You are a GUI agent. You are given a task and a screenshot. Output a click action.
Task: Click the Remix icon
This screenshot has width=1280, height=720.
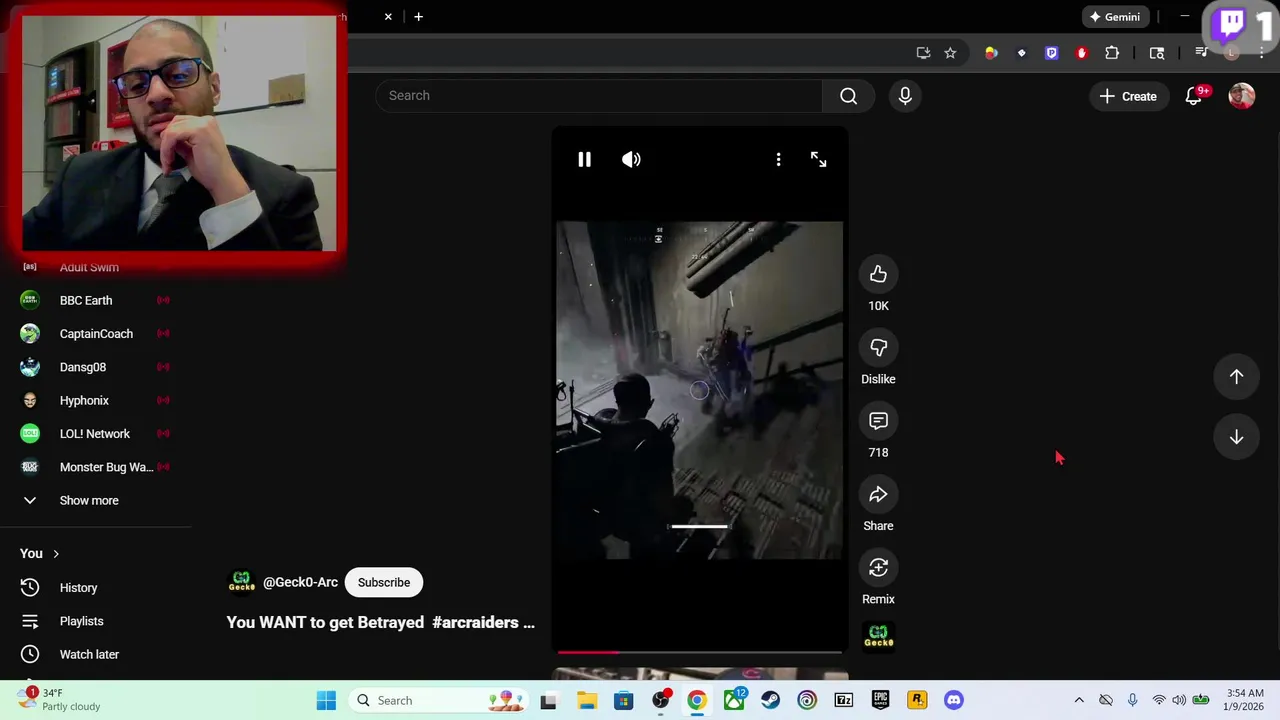(x=878, y=567)
